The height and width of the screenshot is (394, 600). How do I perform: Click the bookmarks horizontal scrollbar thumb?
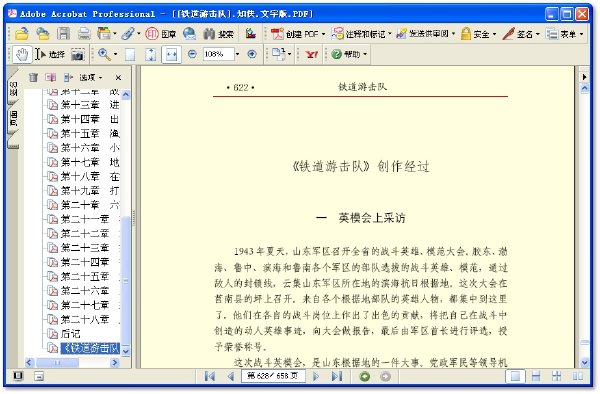pos(57,362)
